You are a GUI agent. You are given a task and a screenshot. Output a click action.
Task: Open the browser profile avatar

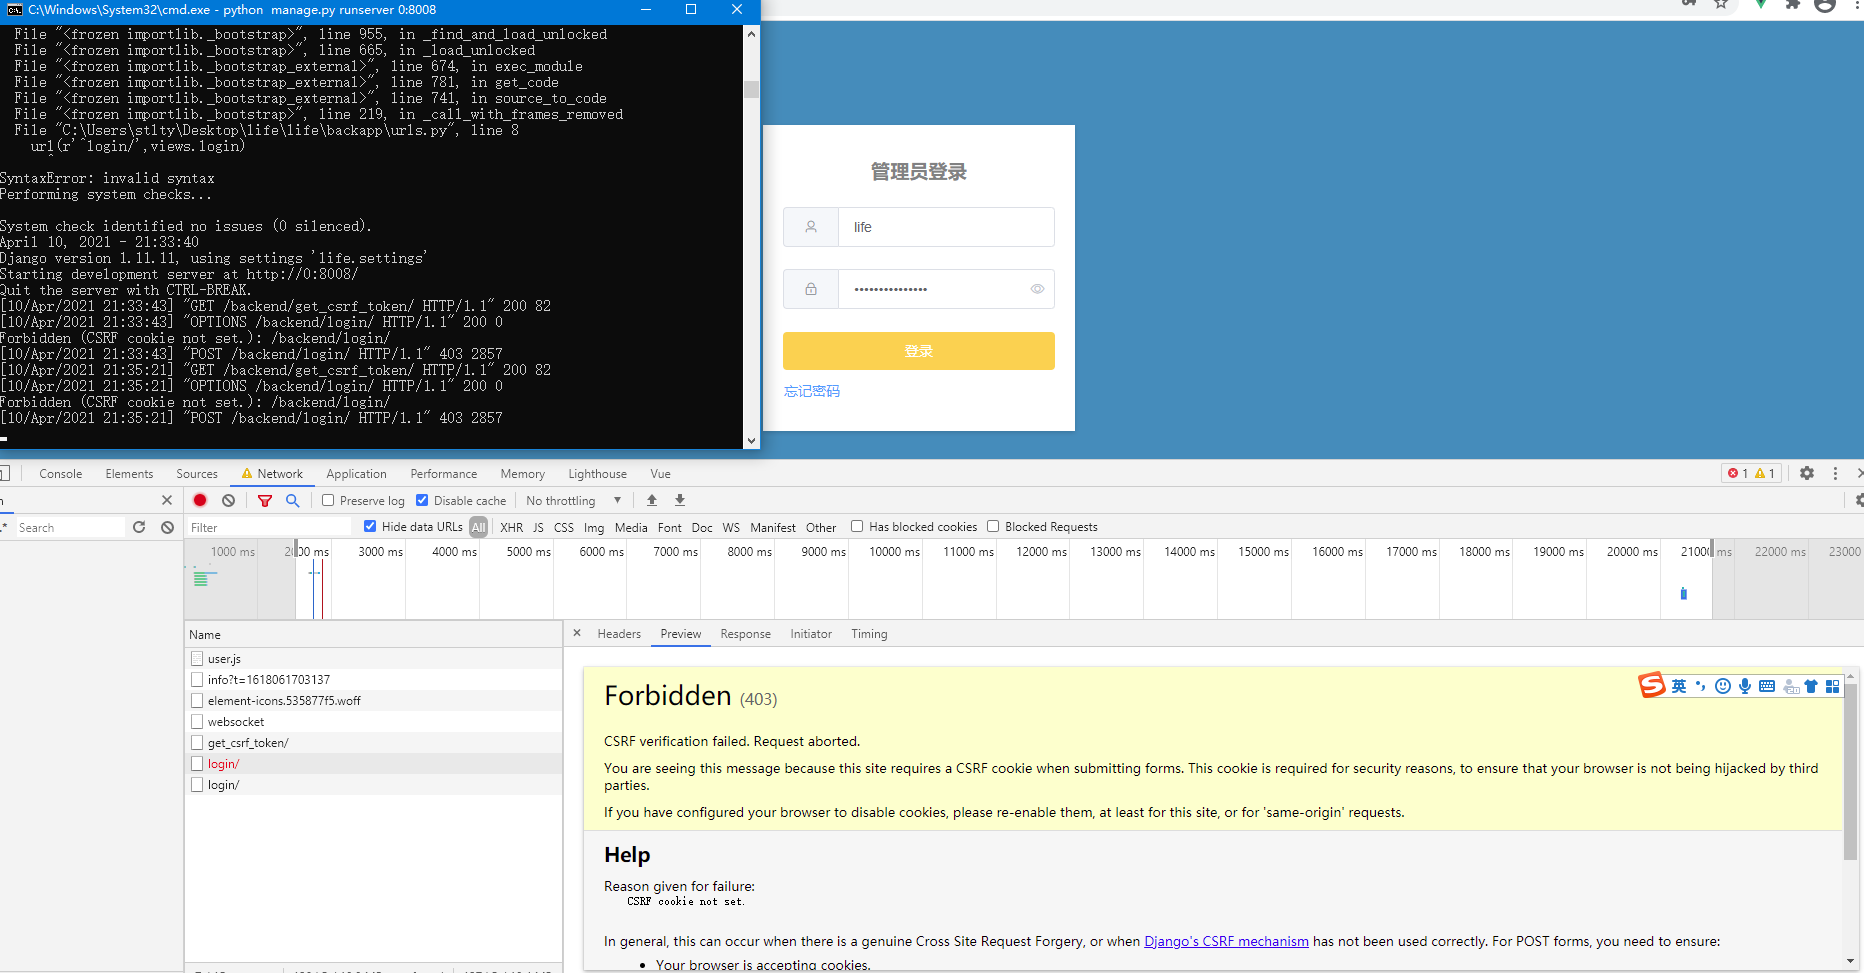1825,4
